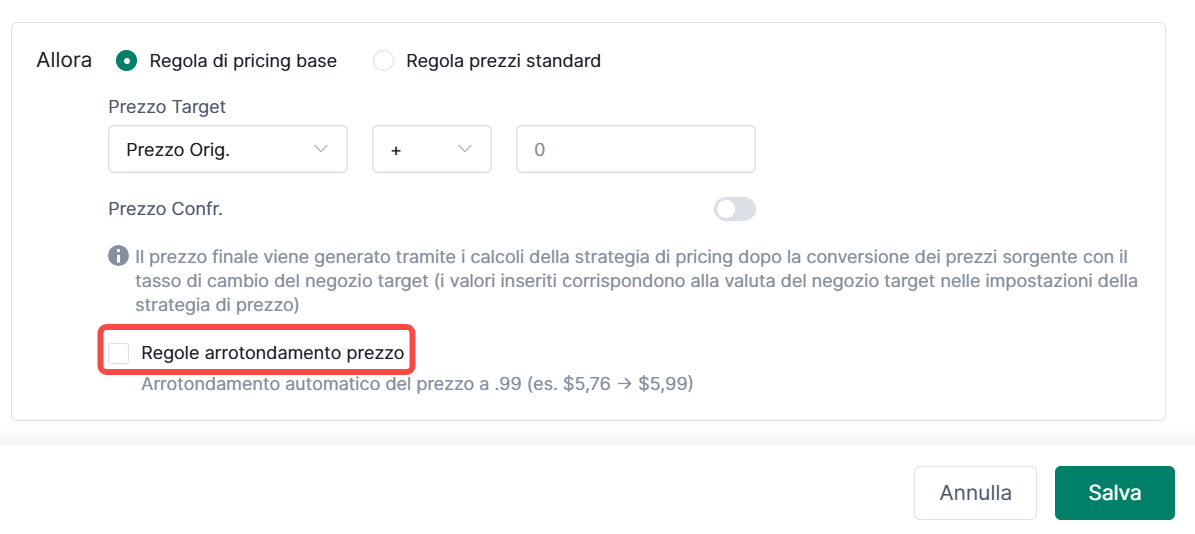
Task: Click the "Regole arrotondamento prezzo" label text
Action: click(272, 352)
